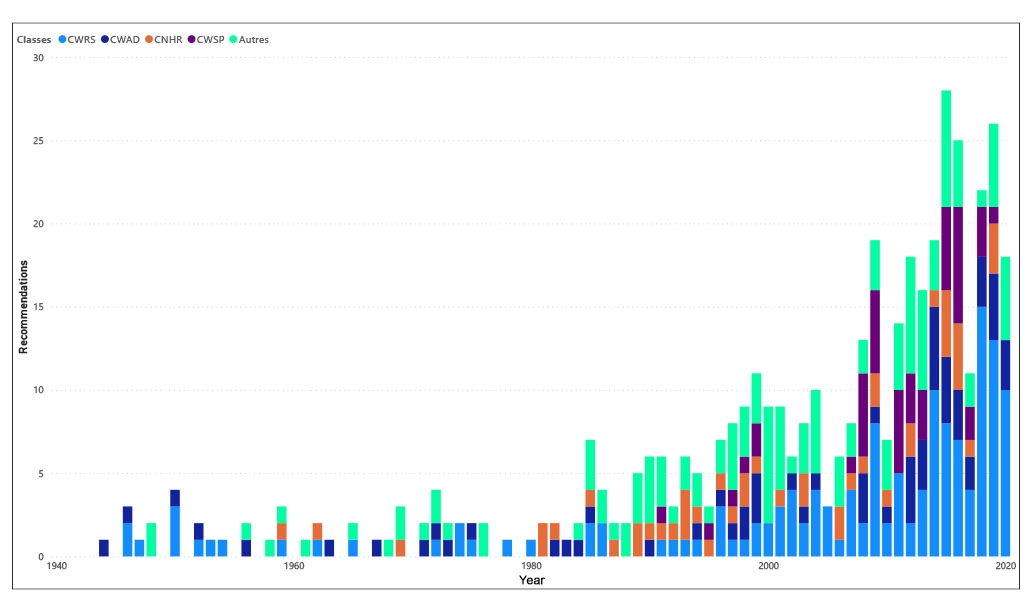Select the first dark blue bar near 1944
Viewport: 1032px width, 612px height.
pos(104,548)
